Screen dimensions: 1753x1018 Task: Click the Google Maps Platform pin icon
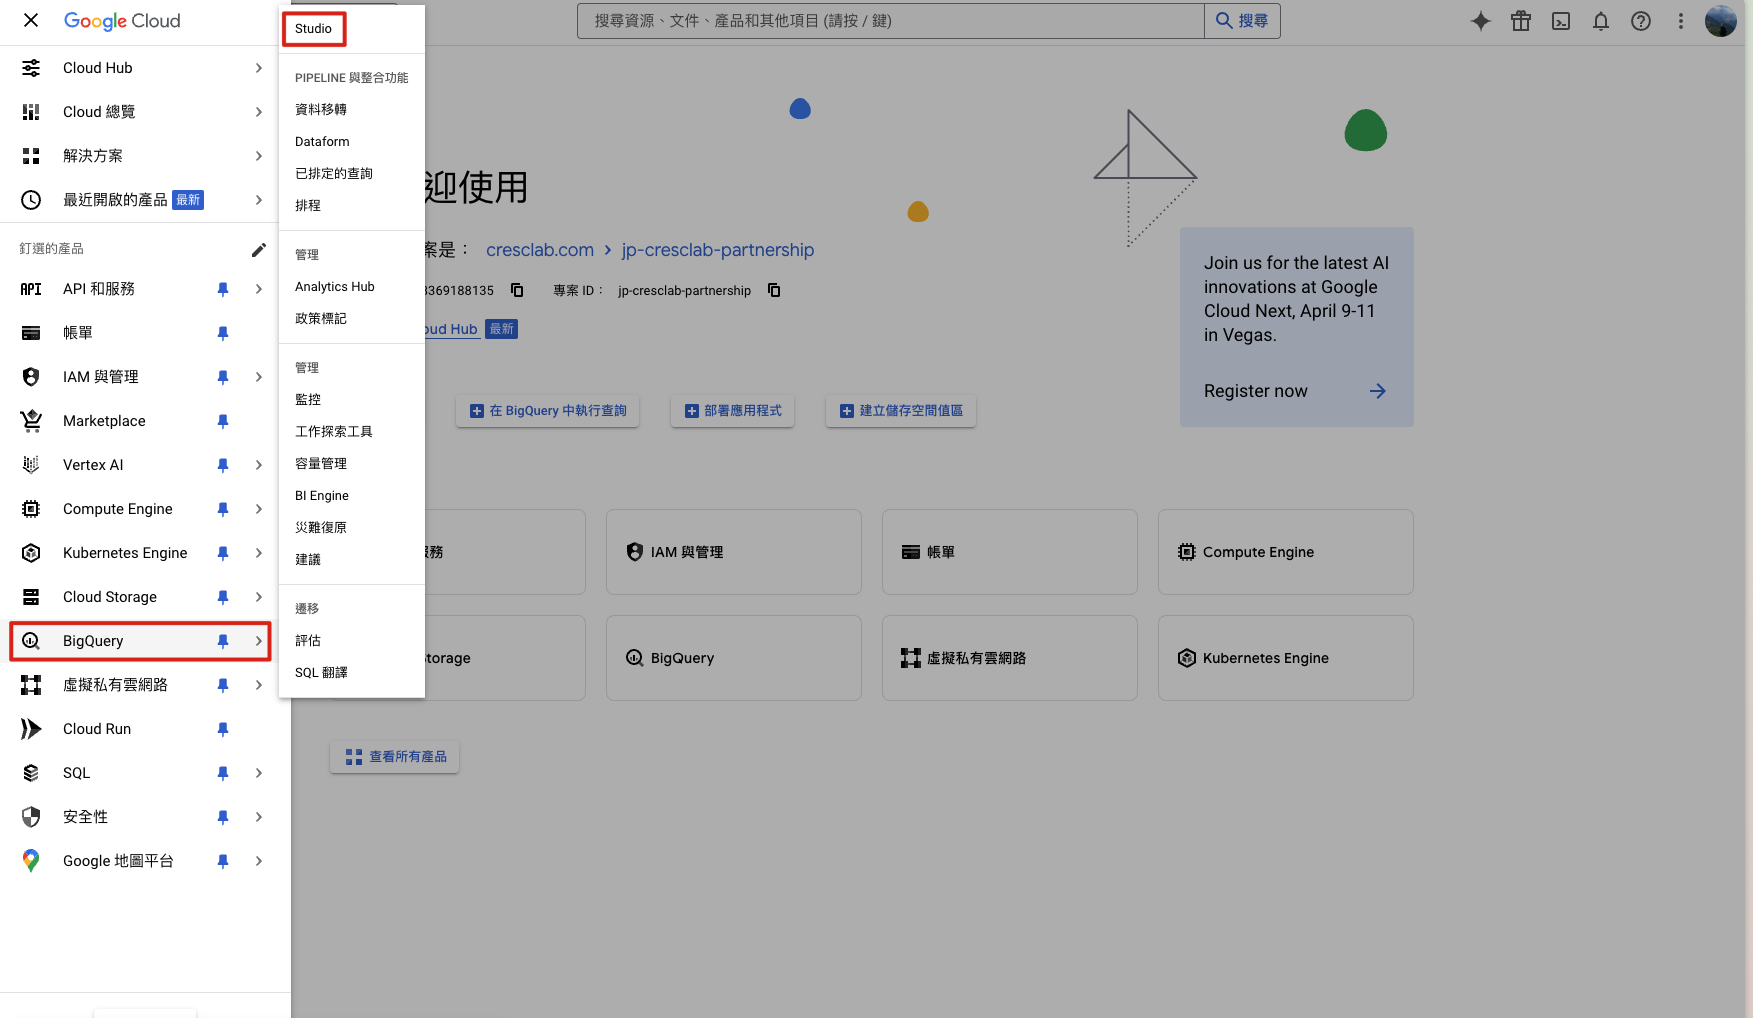pos(31,861)
